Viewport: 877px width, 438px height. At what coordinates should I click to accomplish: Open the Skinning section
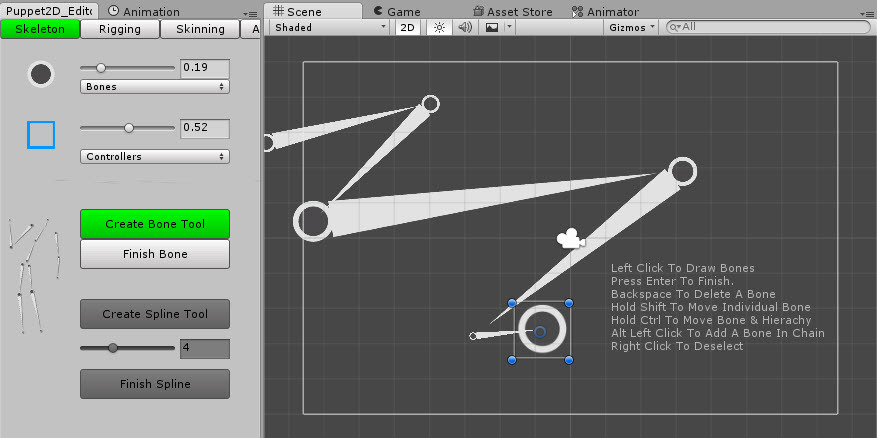(200, 29)
